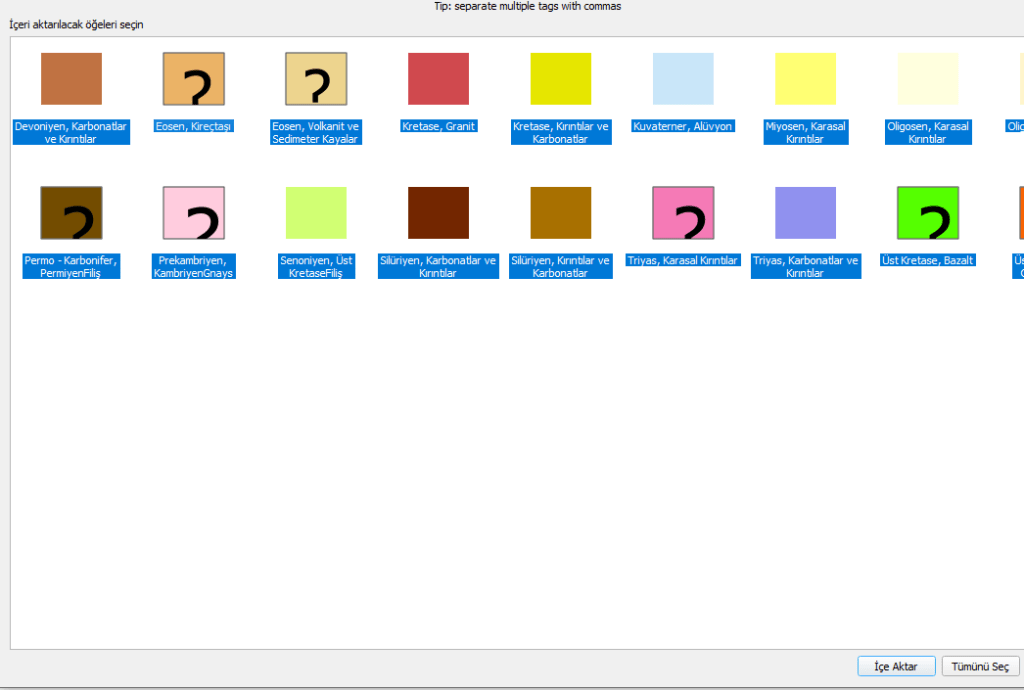The height and width of the screenshot is (690, 1024).
Task: Pick the light blue Kuvaterner, Alüvyon symbol
Action: click(x=683, y=79)
